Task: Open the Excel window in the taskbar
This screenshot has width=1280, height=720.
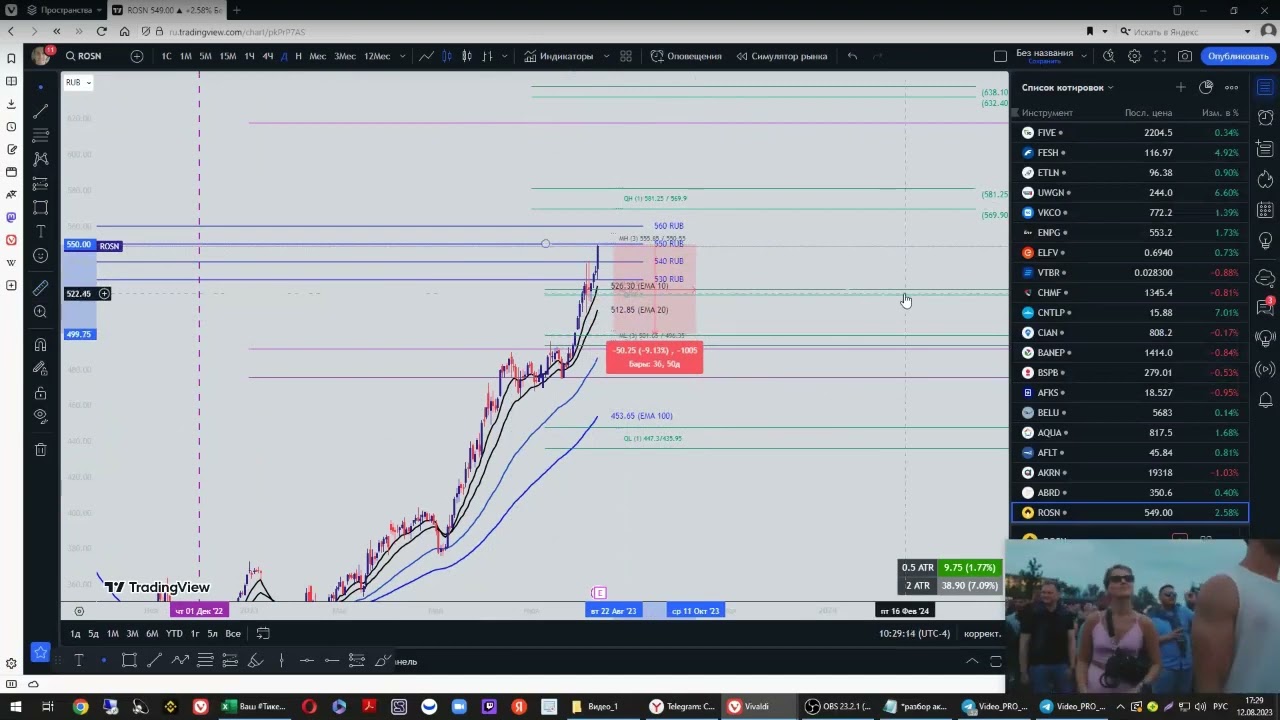Action: tap(255, 706)
